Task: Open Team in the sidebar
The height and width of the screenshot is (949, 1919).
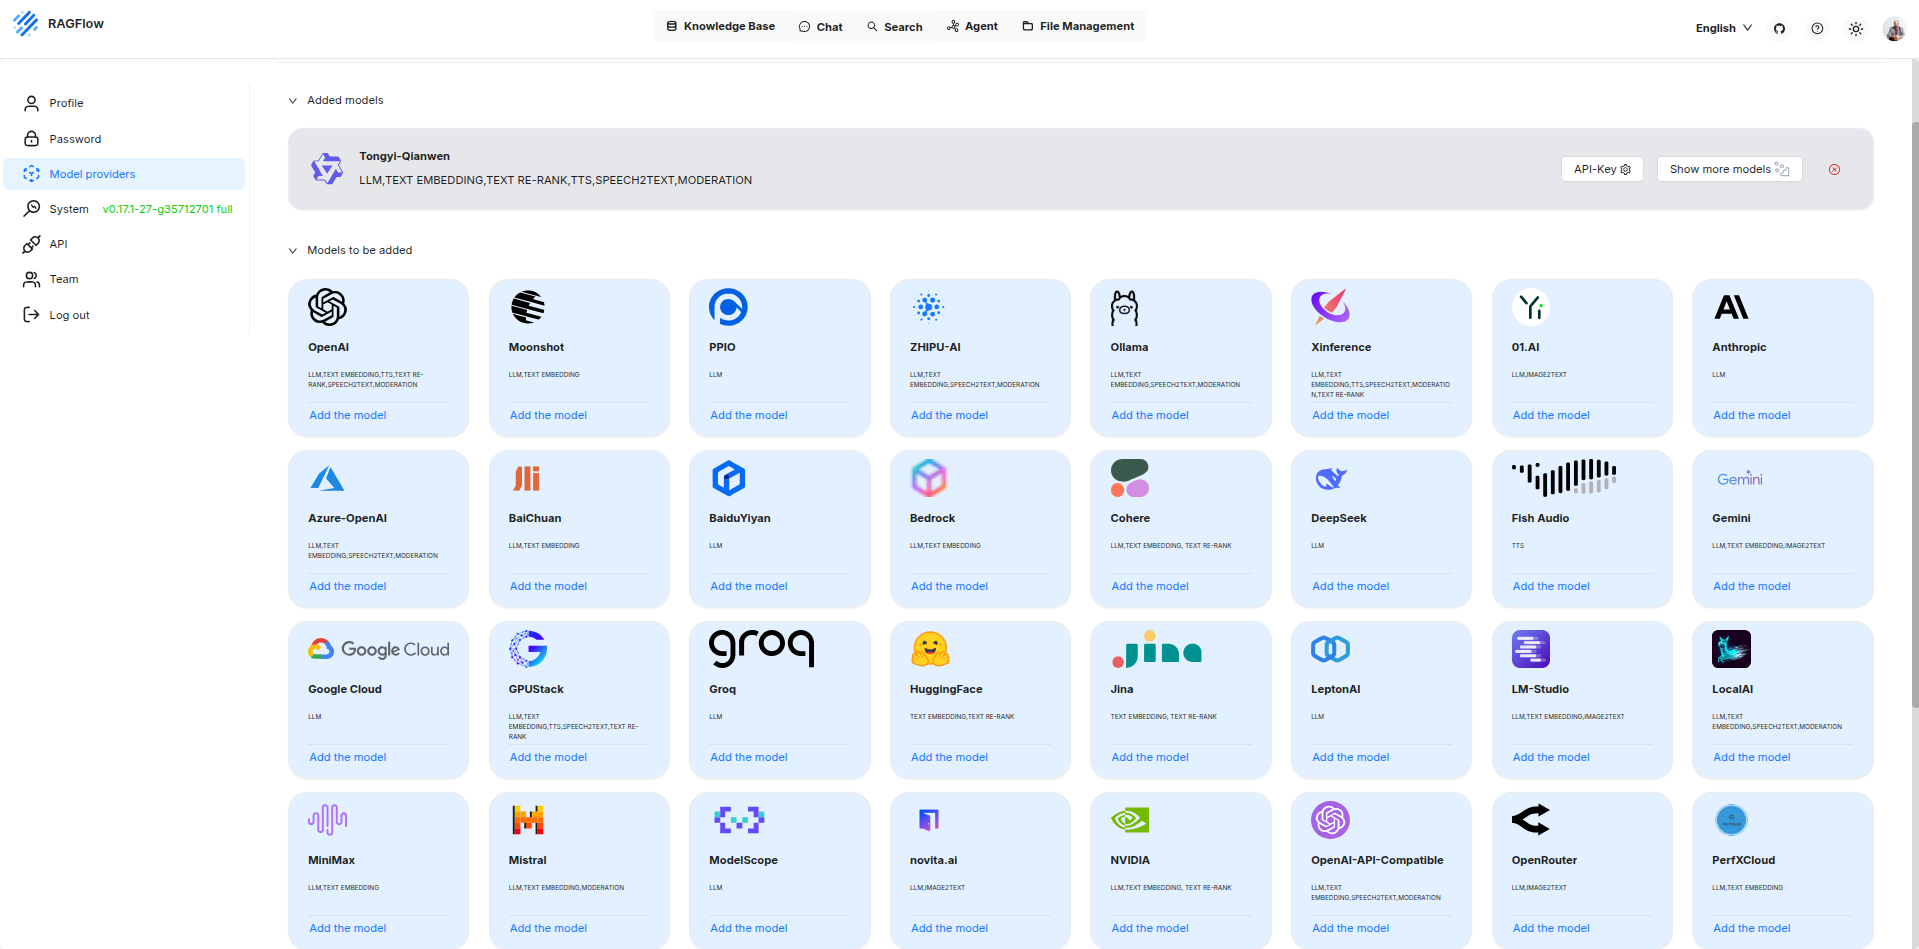Action: point(124,279)
